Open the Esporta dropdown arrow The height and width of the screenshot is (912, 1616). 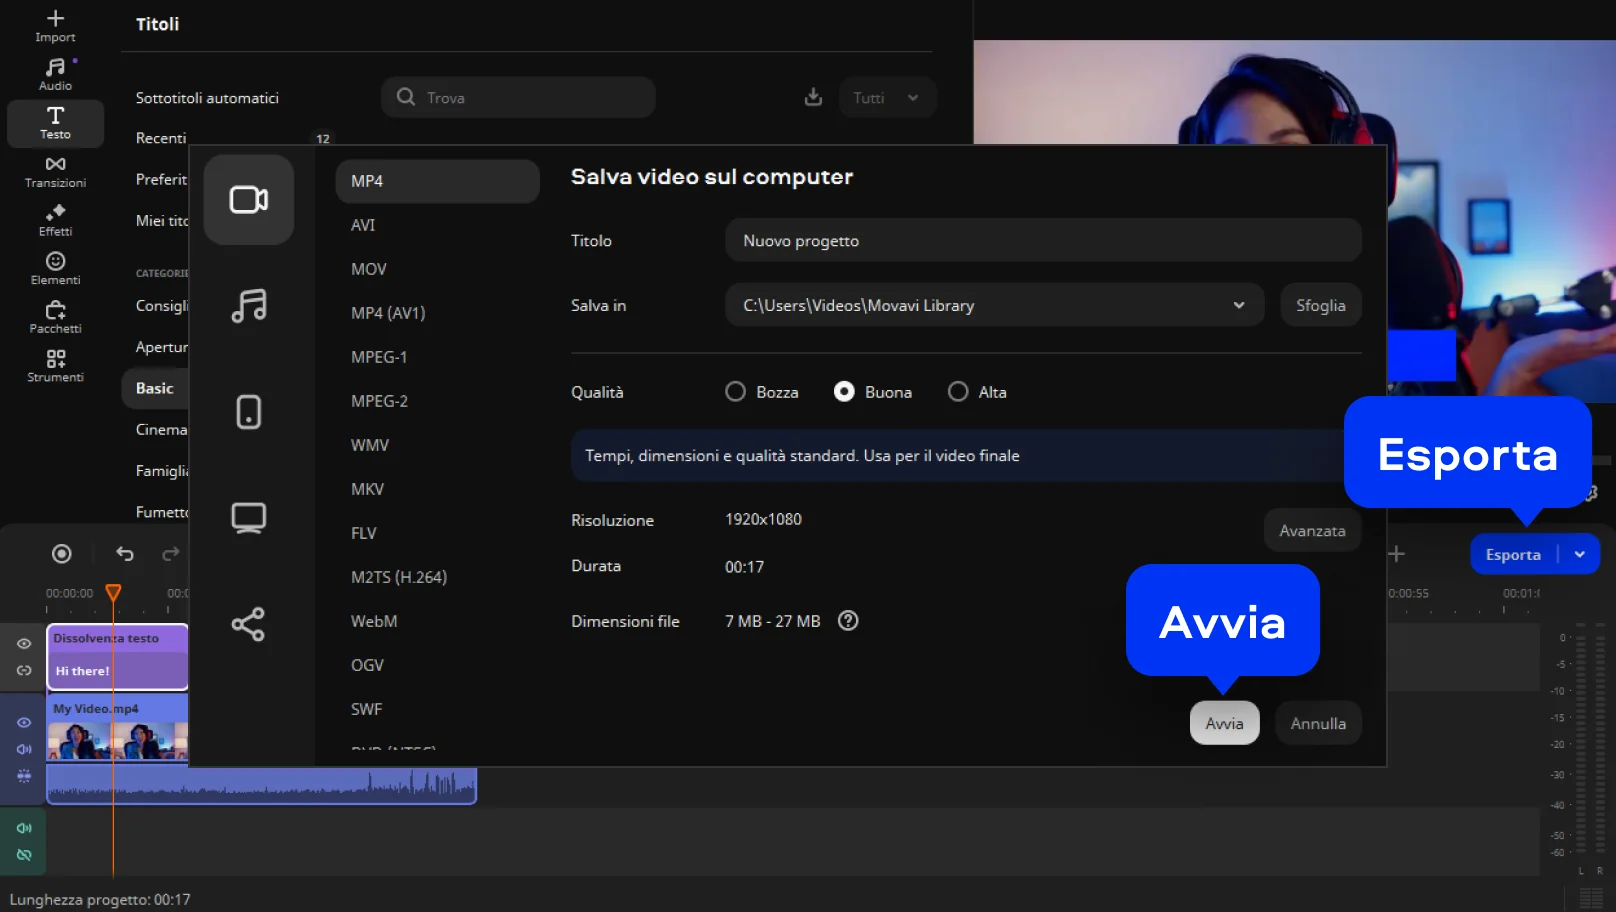[x=1580, y=555]
